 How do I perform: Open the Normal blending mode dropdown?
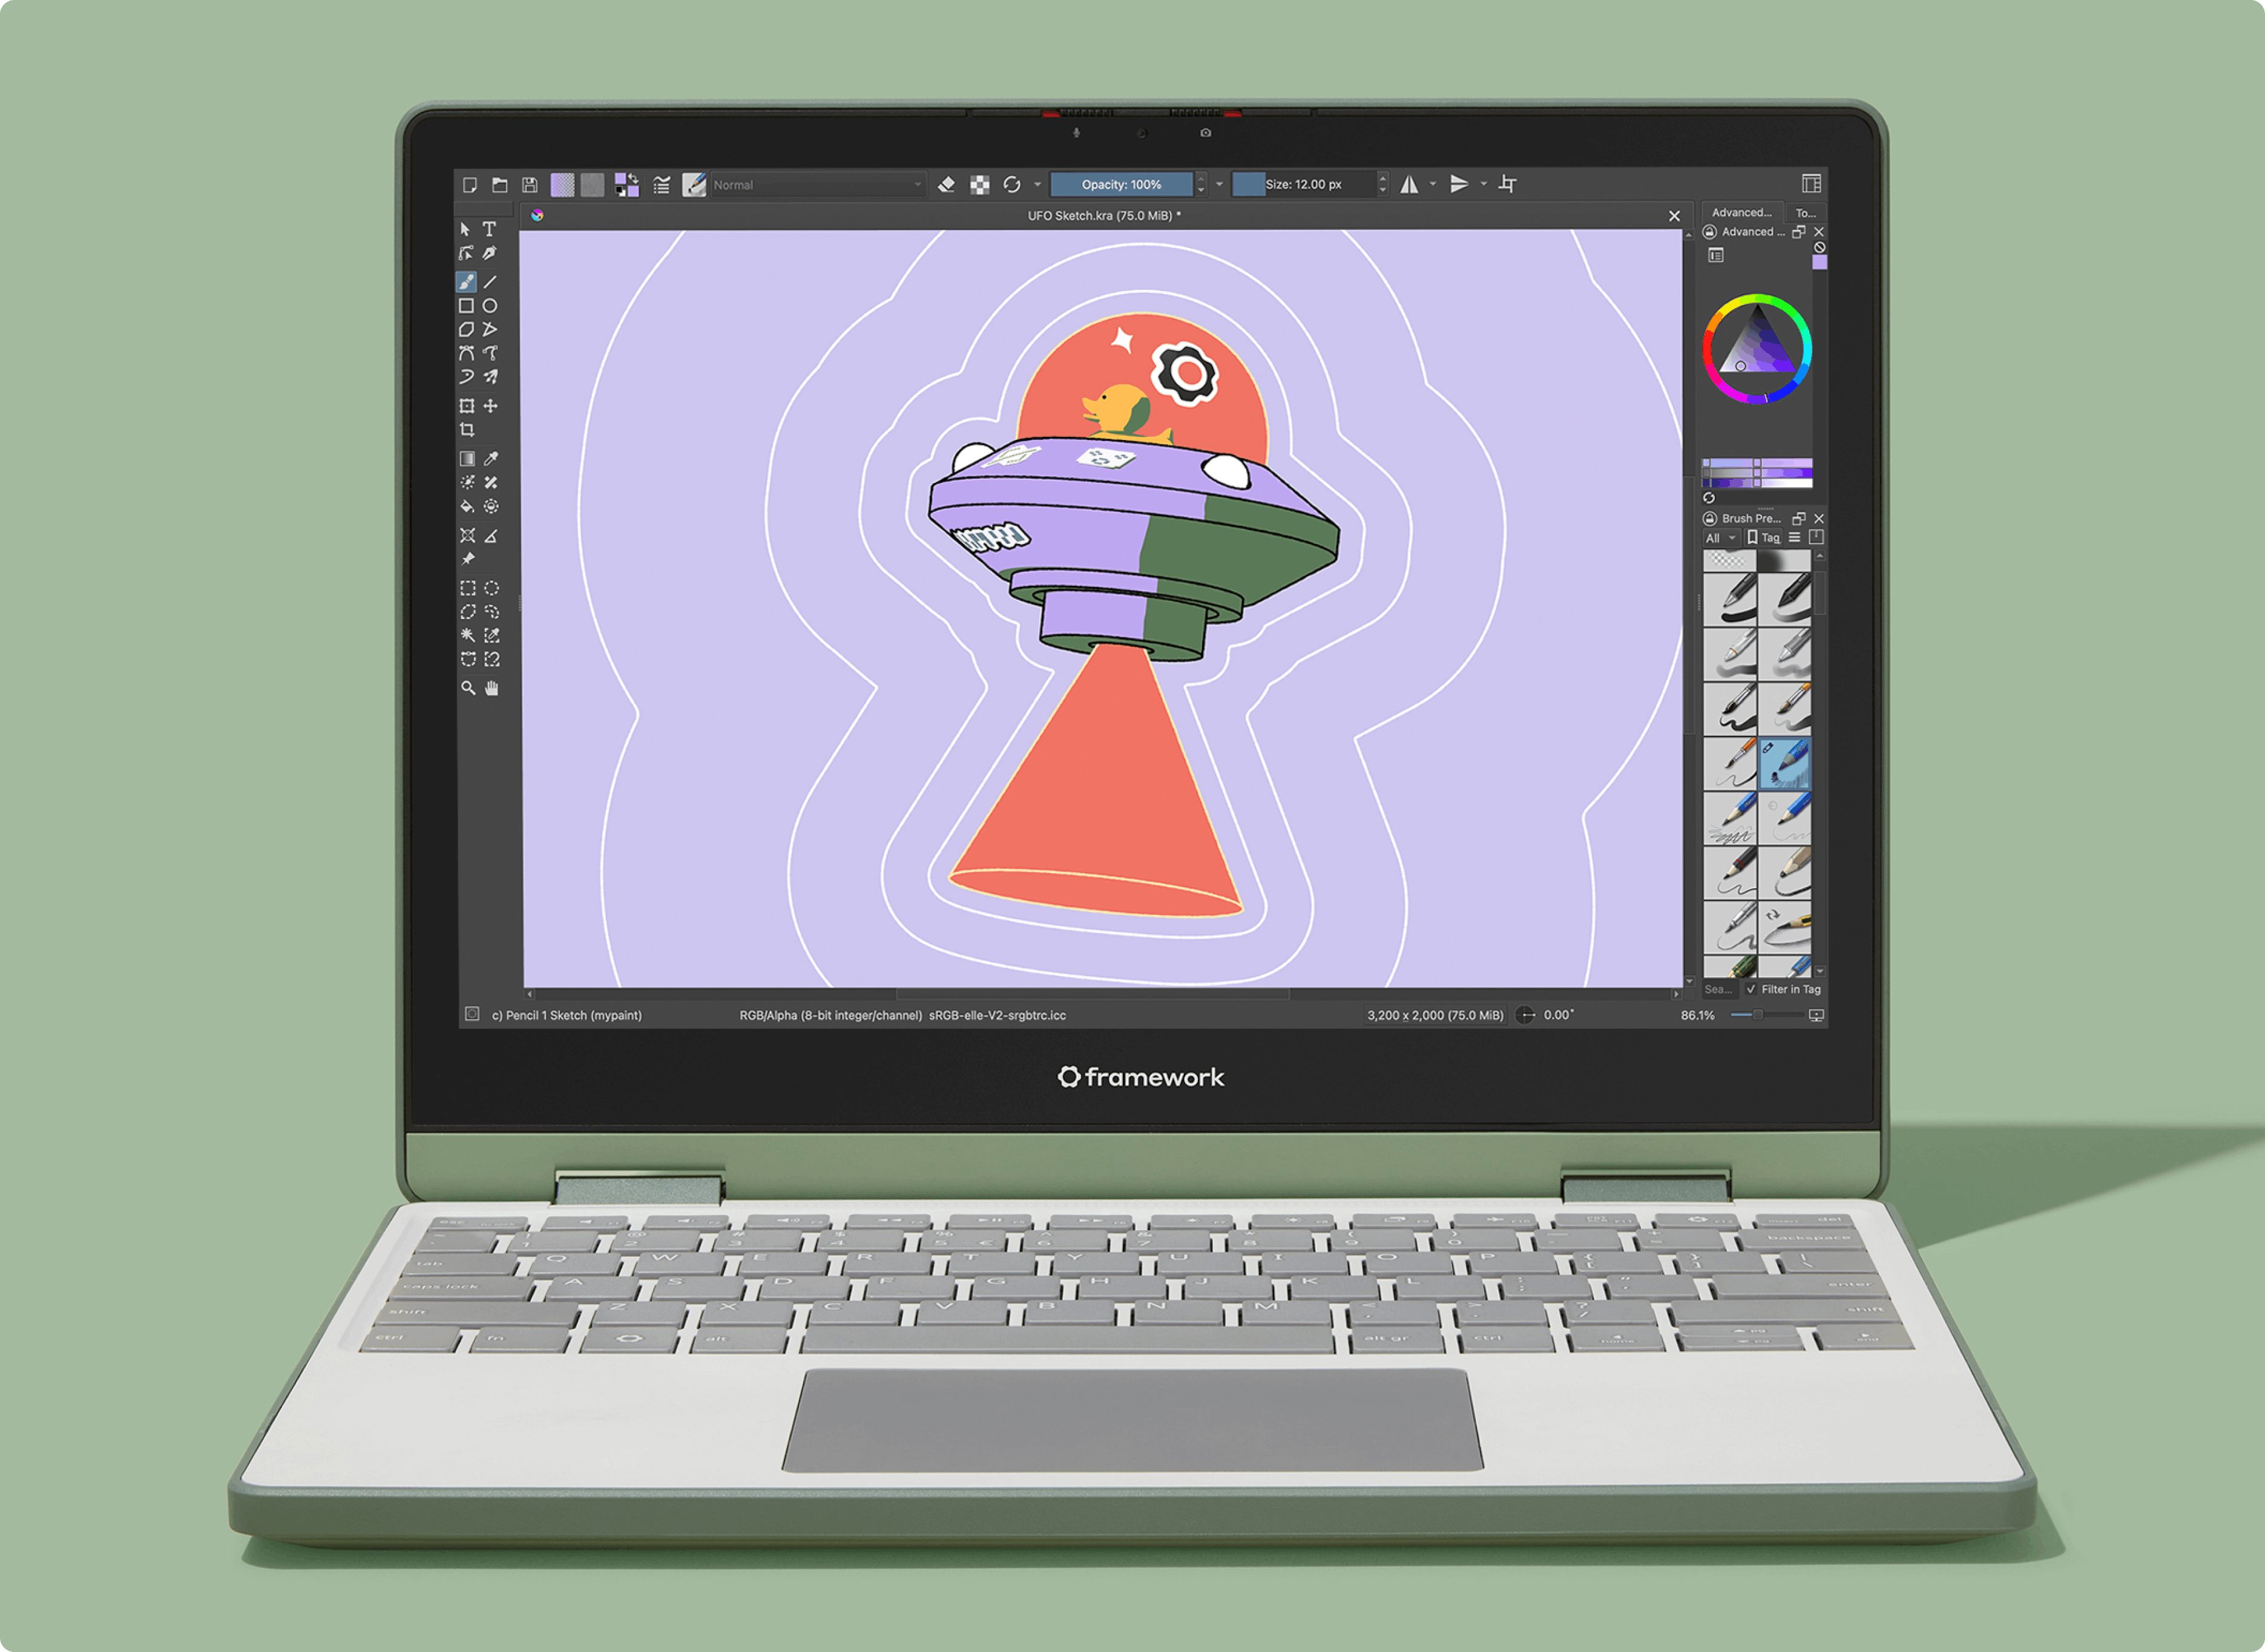tap(815, 185)
